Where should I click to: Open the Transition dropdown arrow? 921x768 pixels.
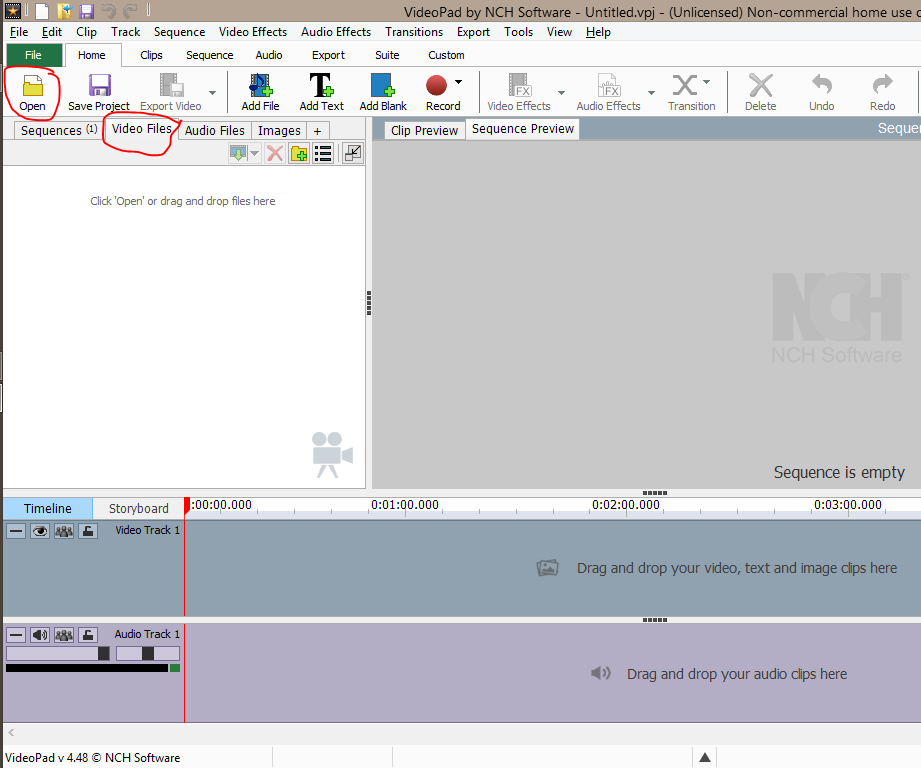coord(707,82)
